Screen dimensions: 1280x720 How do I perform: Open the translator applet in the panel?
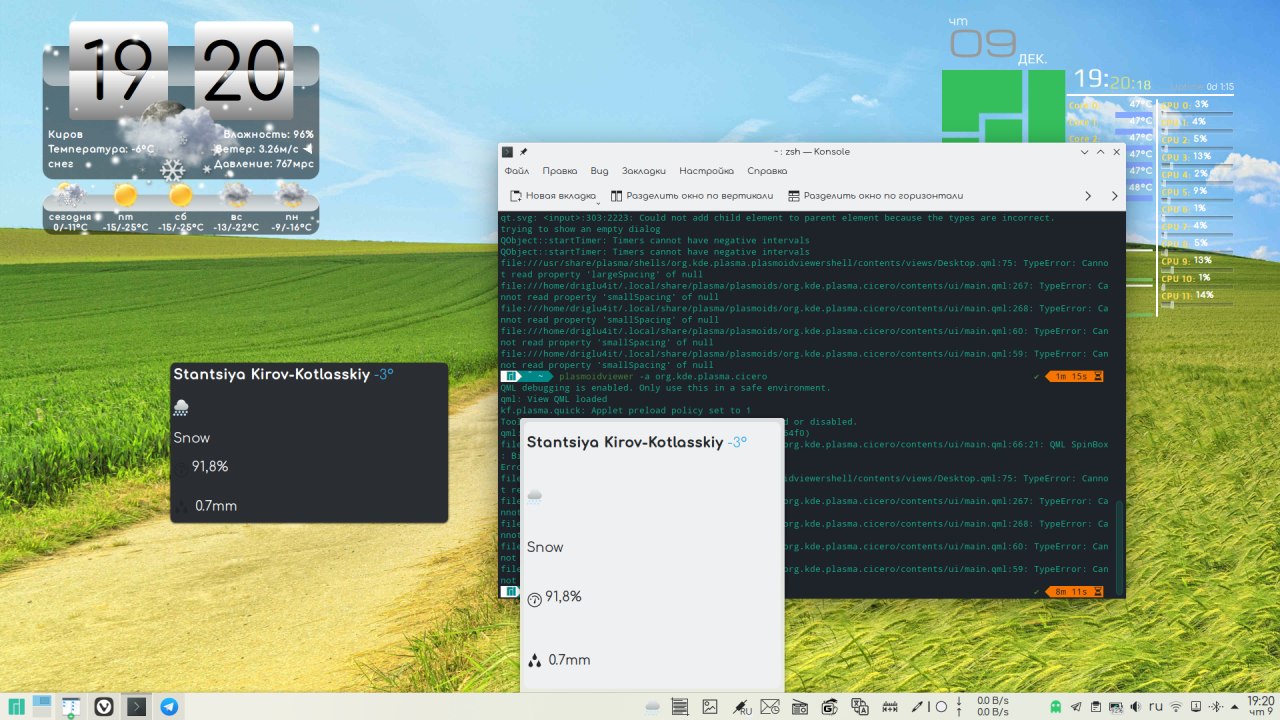(859, 707)
